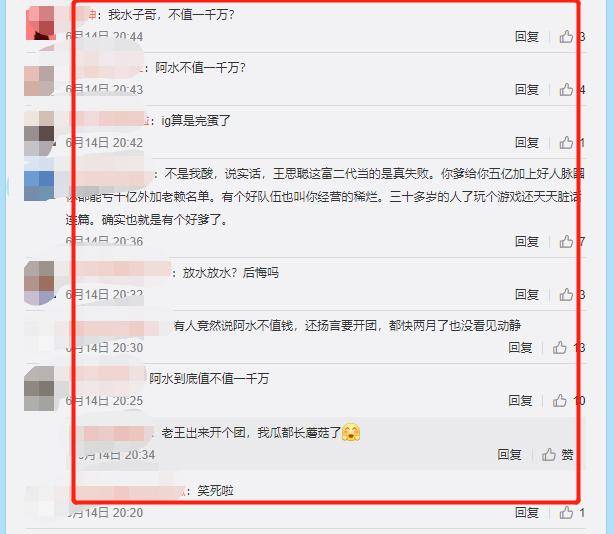
Task: Reply to the 20:43 comment
Action: [527, 90]
